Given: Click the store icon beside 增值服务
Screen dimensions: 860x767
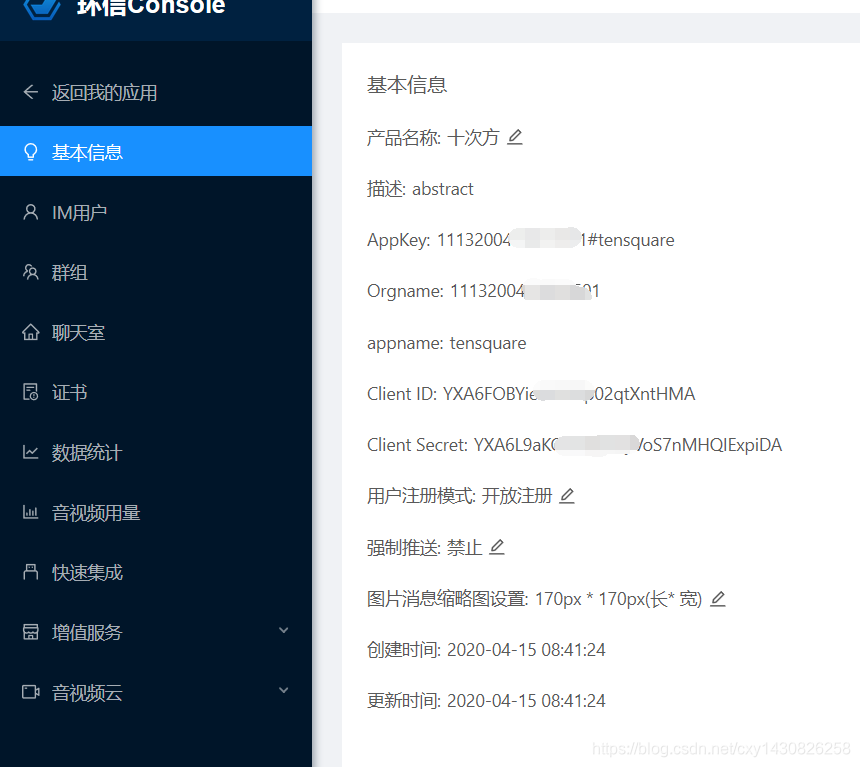Looking at the screenshot, I should pyautogui.click(x=31, y=632).
